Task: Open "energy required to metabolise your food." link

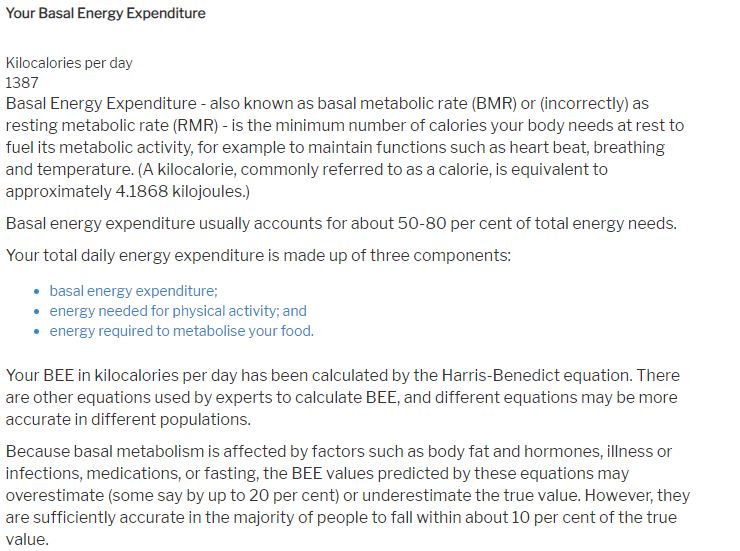Action: click(181, 331)
